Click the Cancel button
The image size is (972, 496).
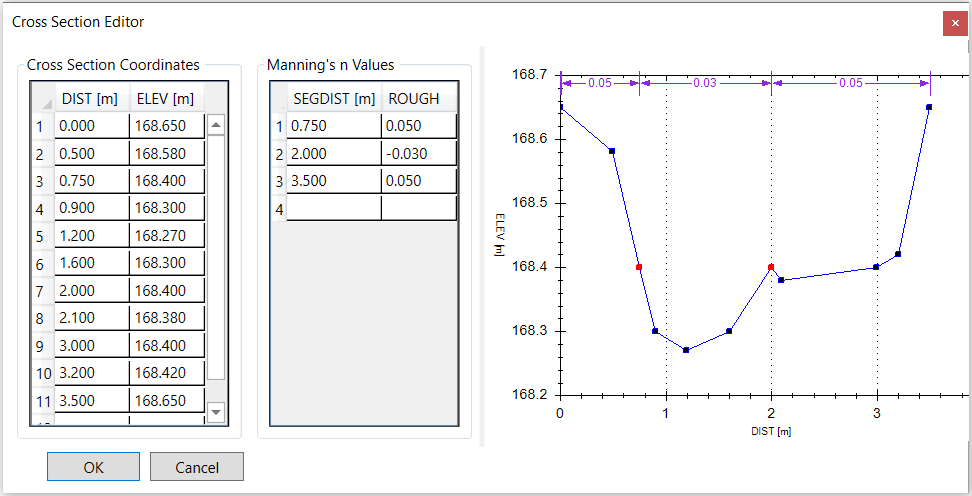197,467
